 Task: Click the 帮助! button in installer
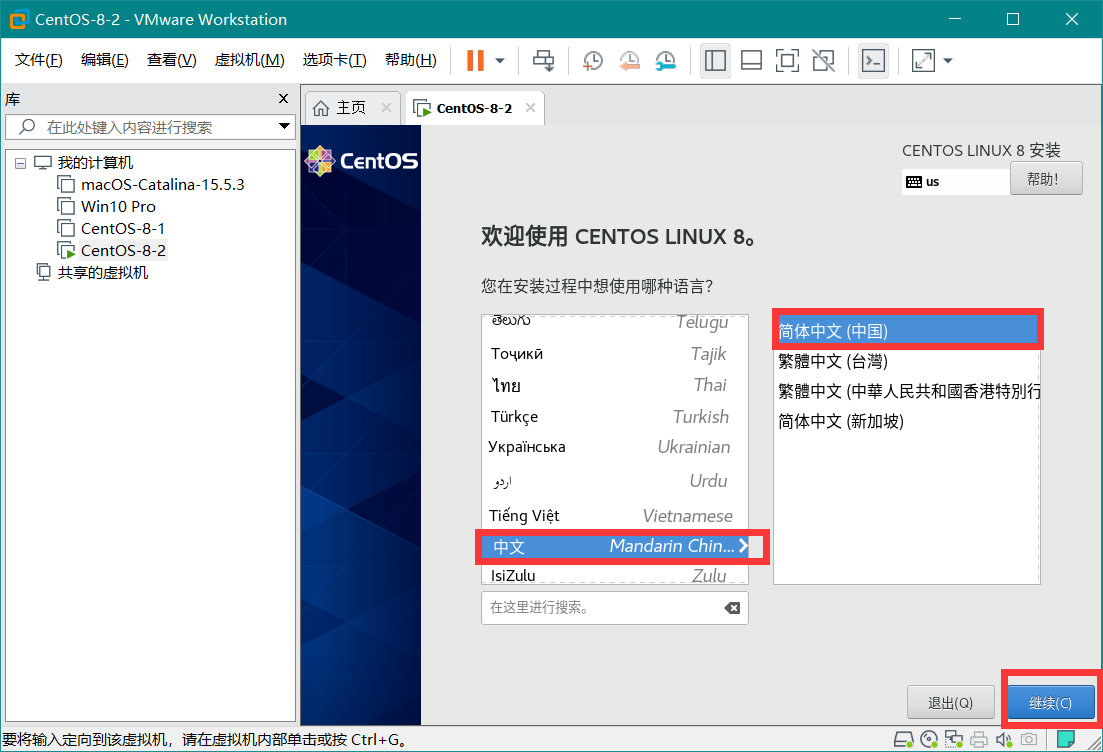pos(1046,179)
